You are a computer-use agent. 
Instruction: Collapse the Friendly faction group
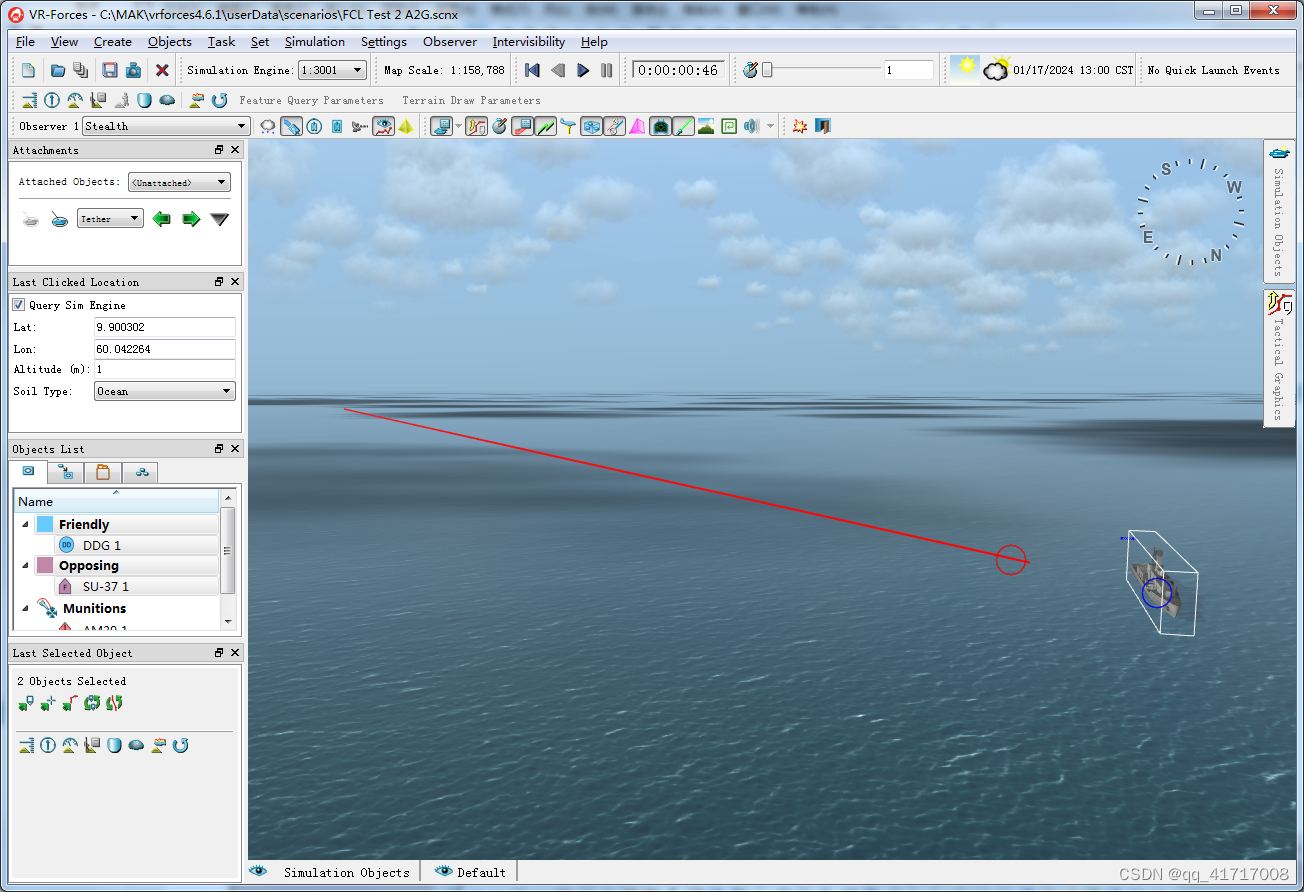coord(24,523)
